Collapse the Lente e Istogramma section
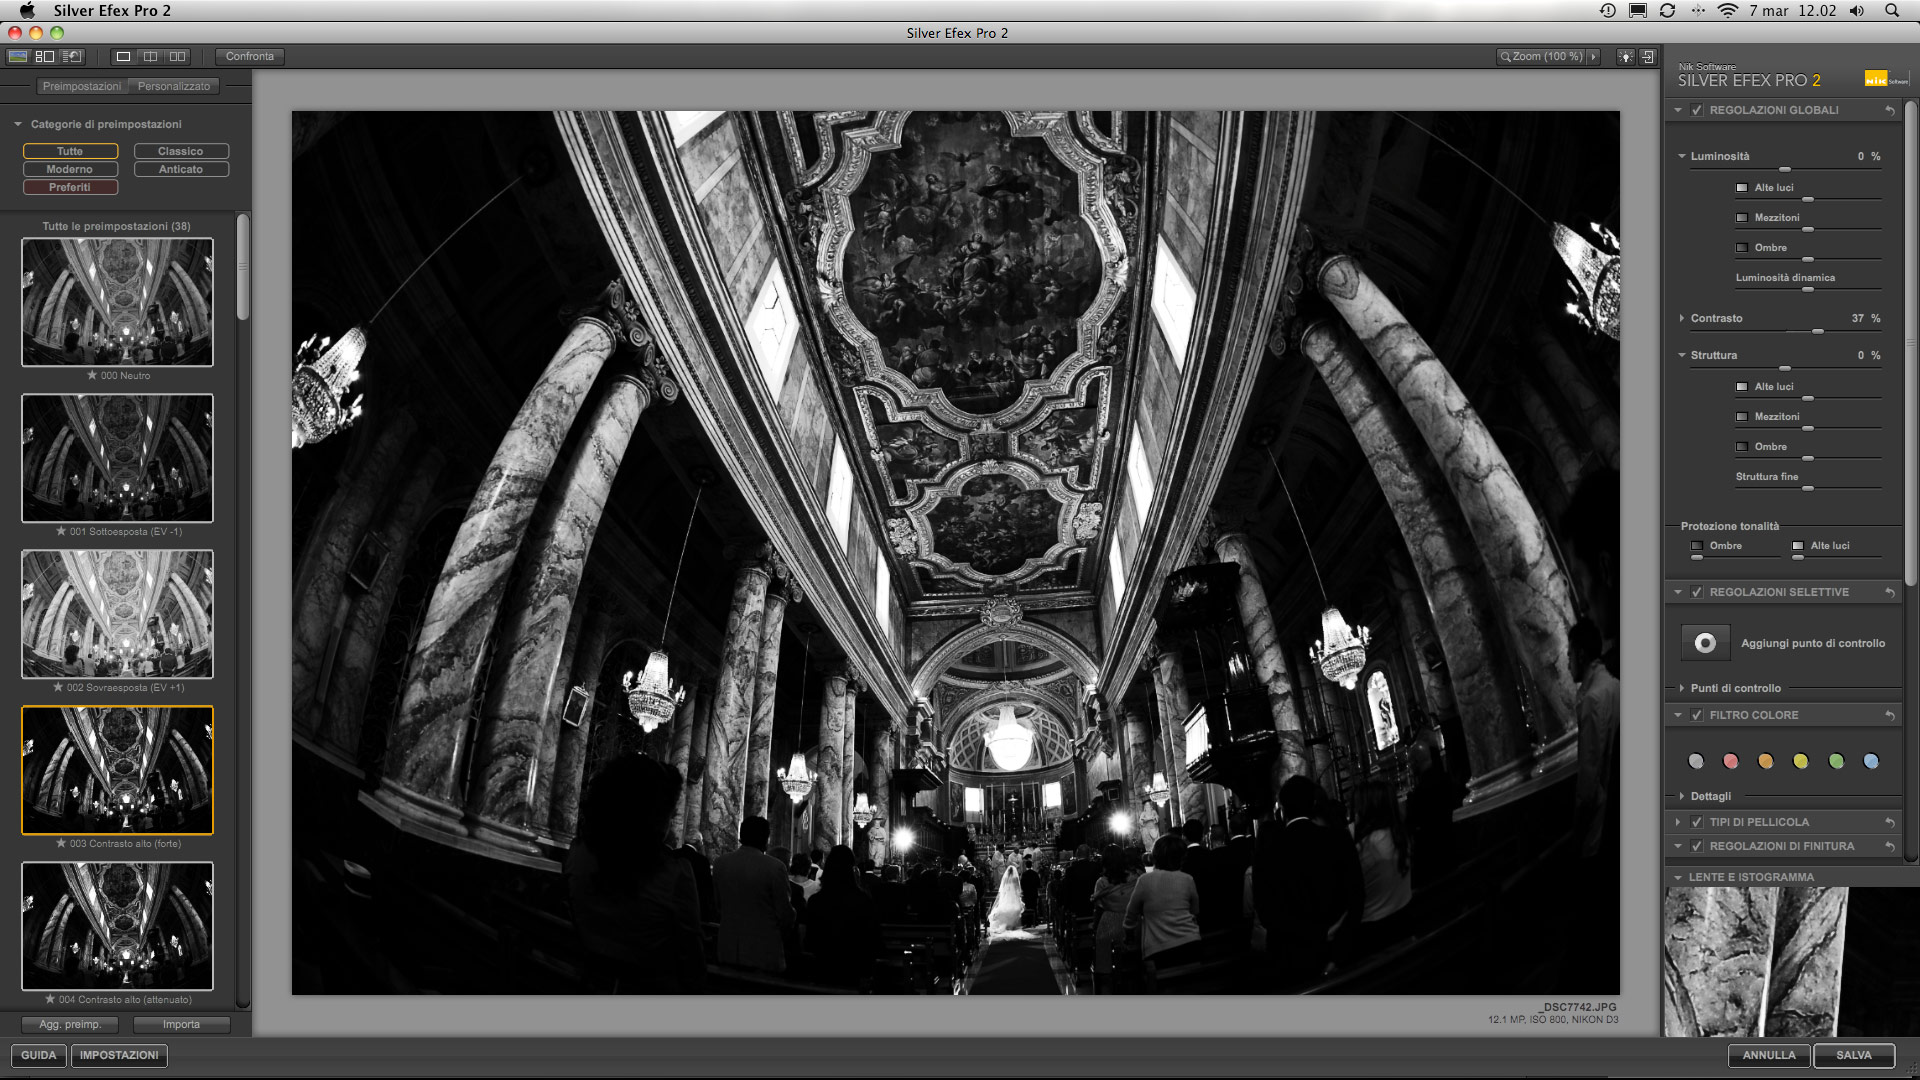 coord(1678,878)
